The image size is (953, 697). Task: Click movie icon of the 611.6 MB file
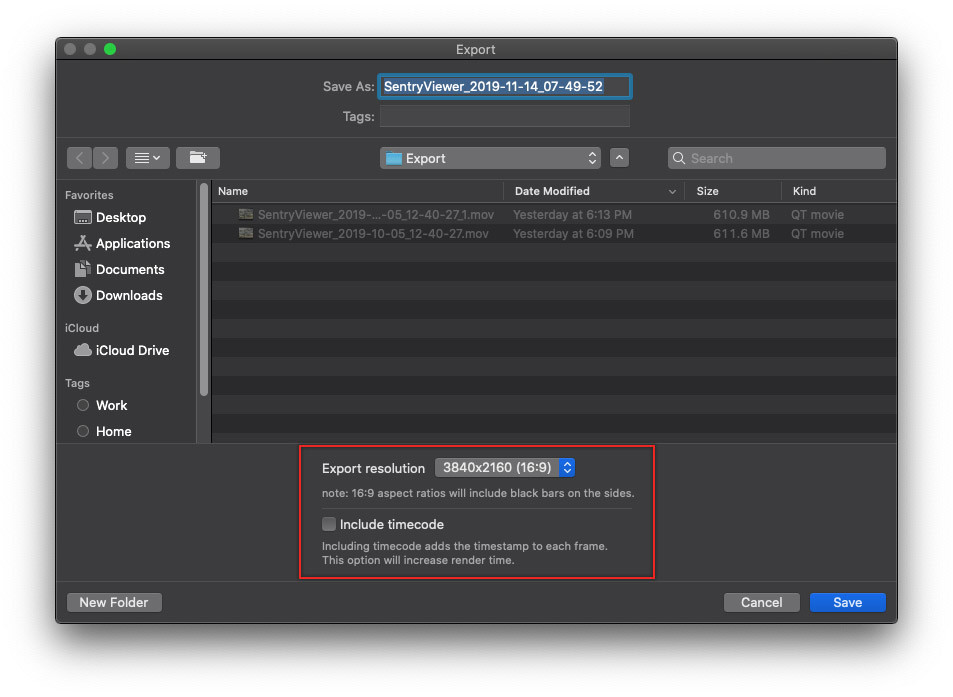coord(246,233)
